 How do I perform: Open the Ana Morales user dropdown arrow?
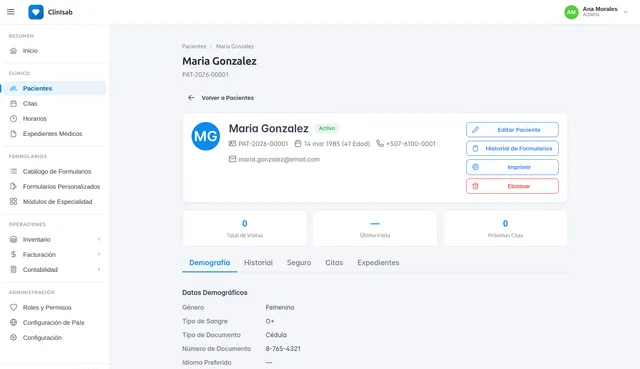click(625, 12)
